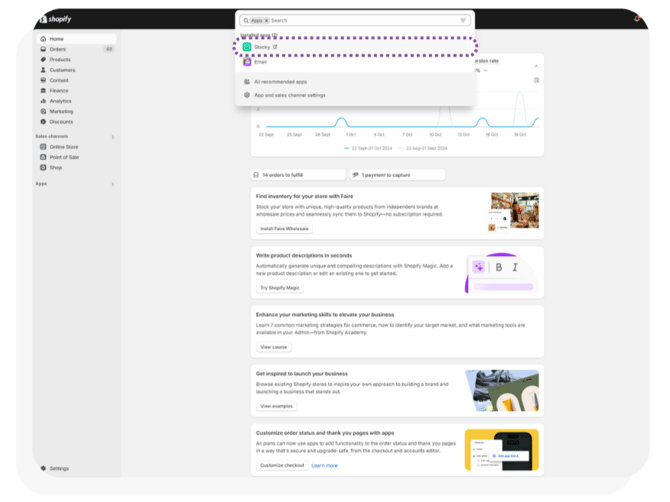Click the Shopify logo in top bar
The height and width of the screenshot is (502, 670).
55,19
